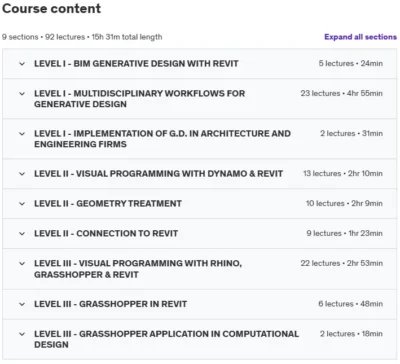Open Multidisciplinary Workflows for Generative Design title
Image resolution: width=400 pixels, height=364 pixels.
click(139, 99)
